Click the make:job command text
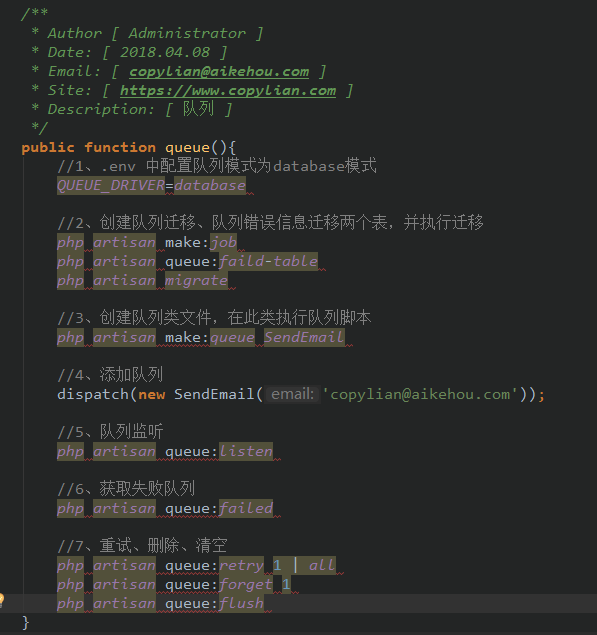This screenshot has width=597, height=635. pos(201,243)
